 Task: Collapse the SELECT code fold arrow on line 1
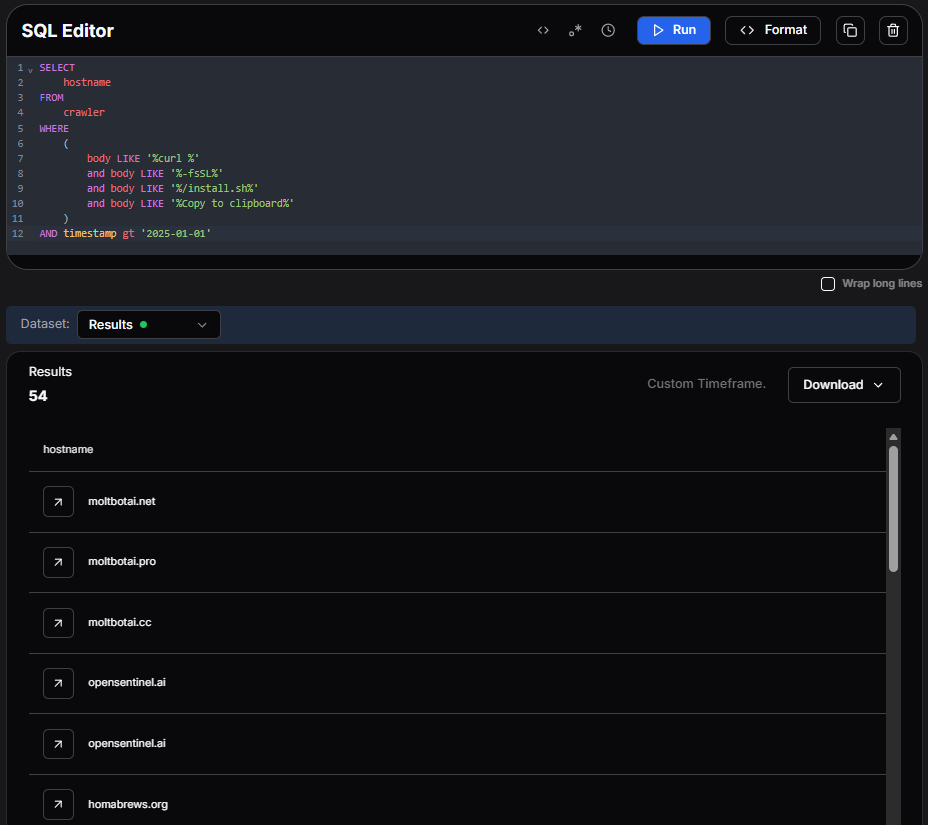tap(30, 69)
